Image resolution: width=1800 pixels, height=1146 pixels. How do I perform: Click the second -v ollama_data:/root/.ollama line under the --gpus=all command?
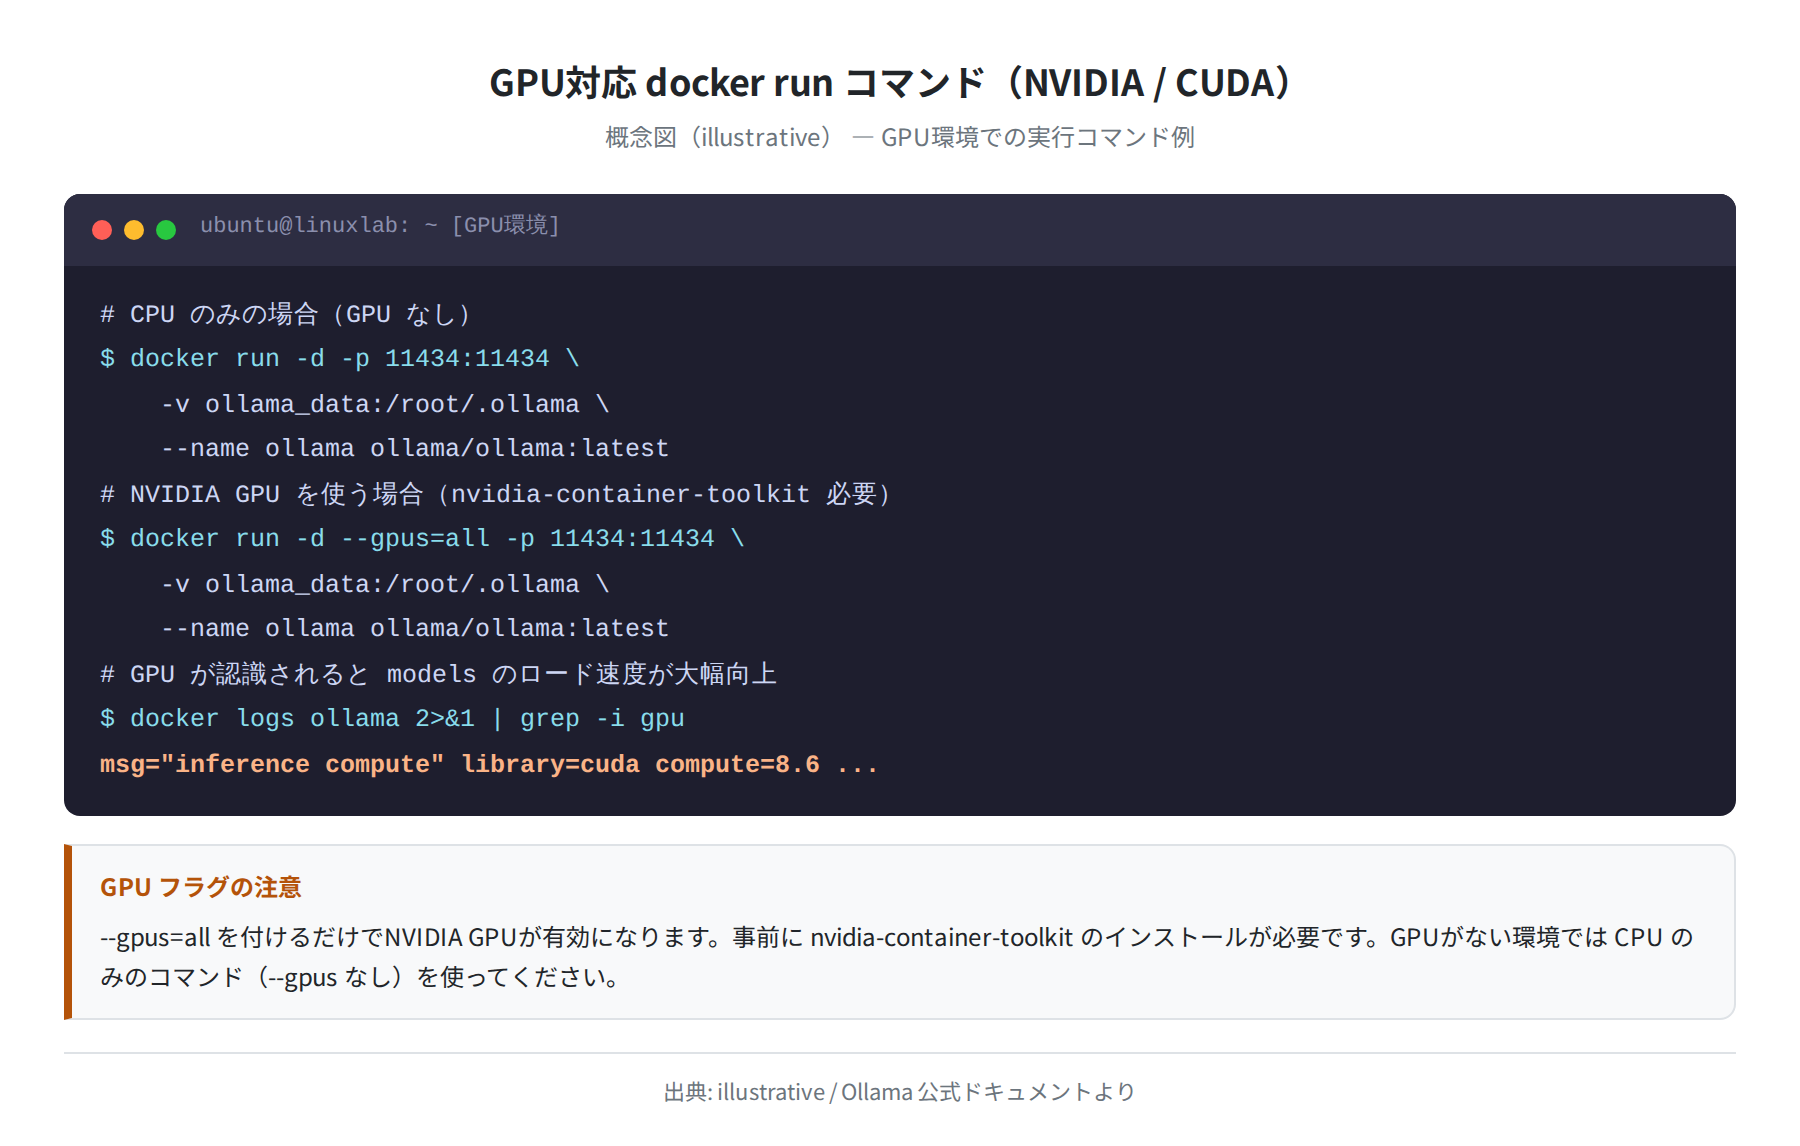(385, 584)
